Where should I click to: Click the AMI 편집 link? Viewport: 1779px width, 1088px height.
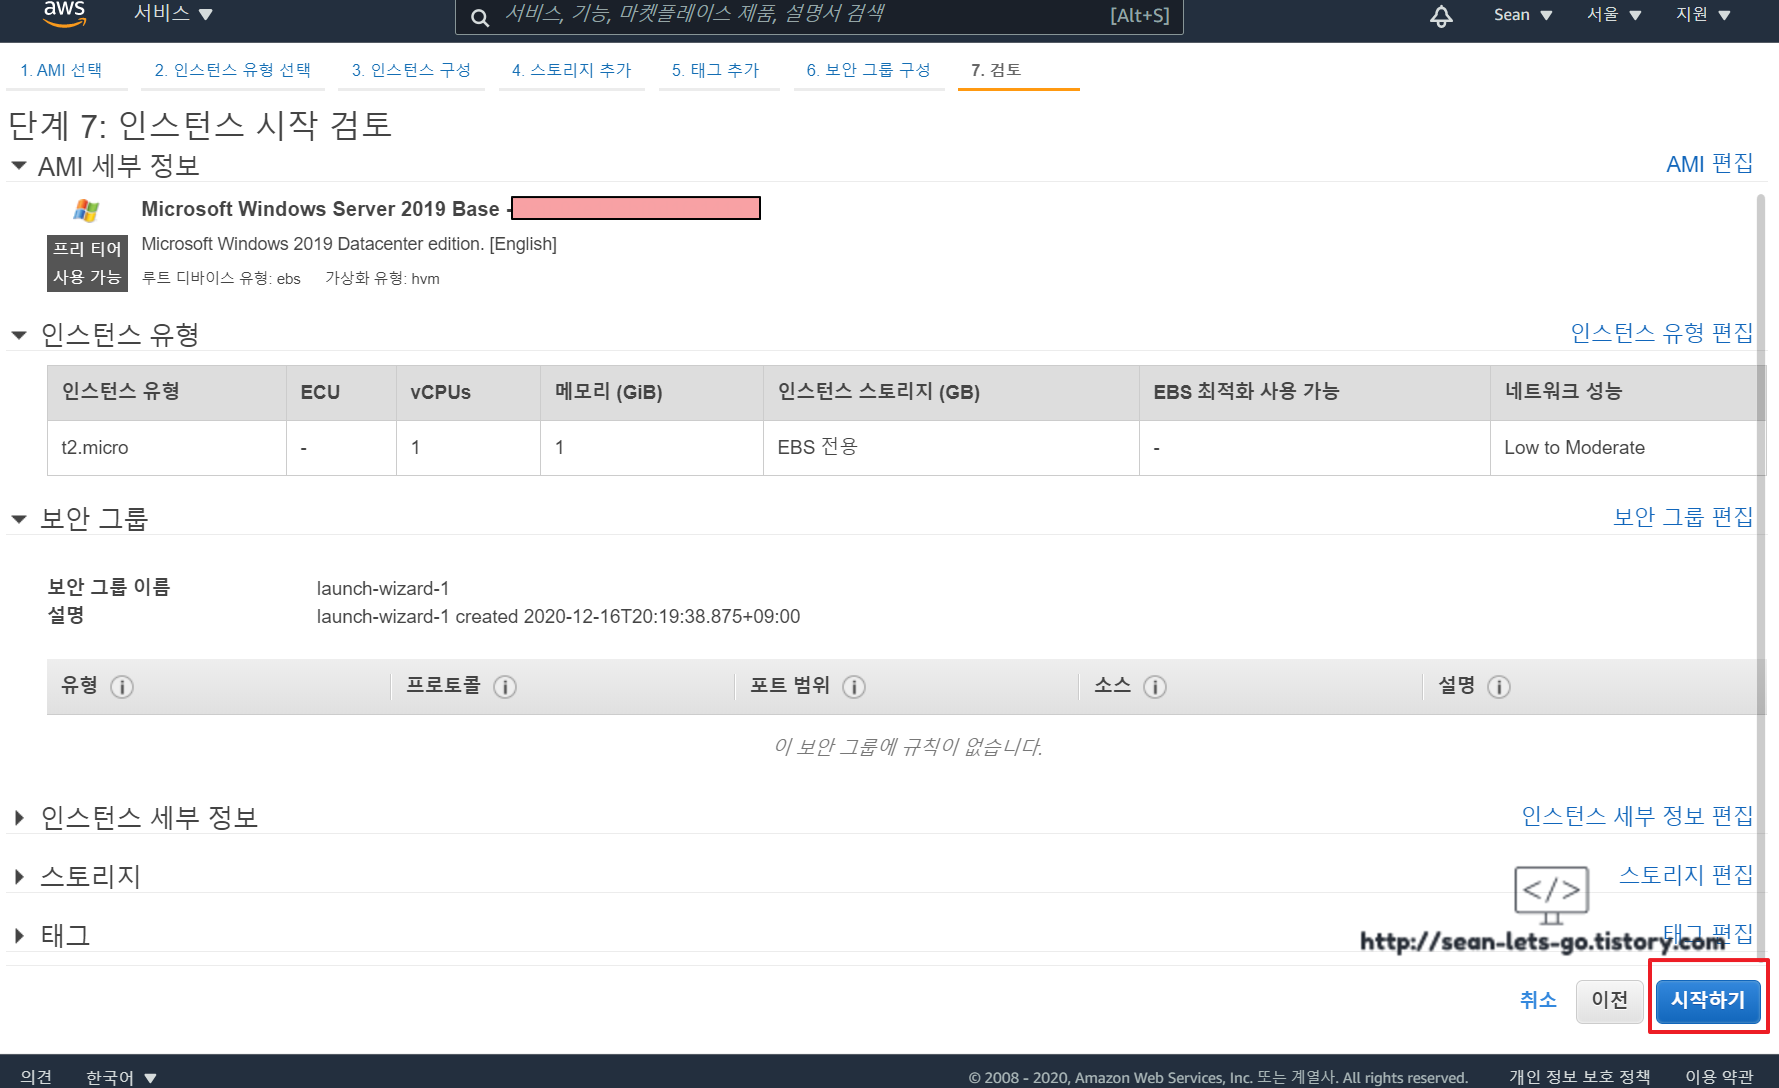point(1709,164)
